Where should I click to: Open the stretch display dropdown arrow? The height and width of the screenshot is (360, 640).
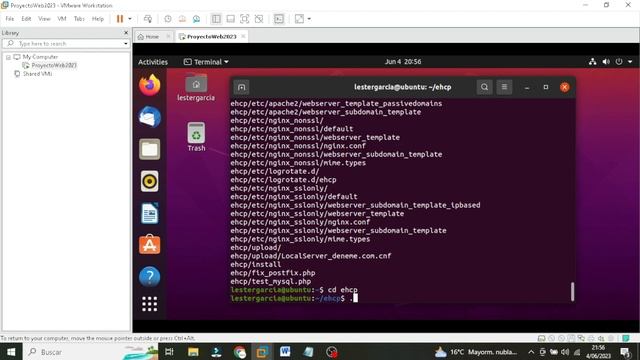[309, 19]
